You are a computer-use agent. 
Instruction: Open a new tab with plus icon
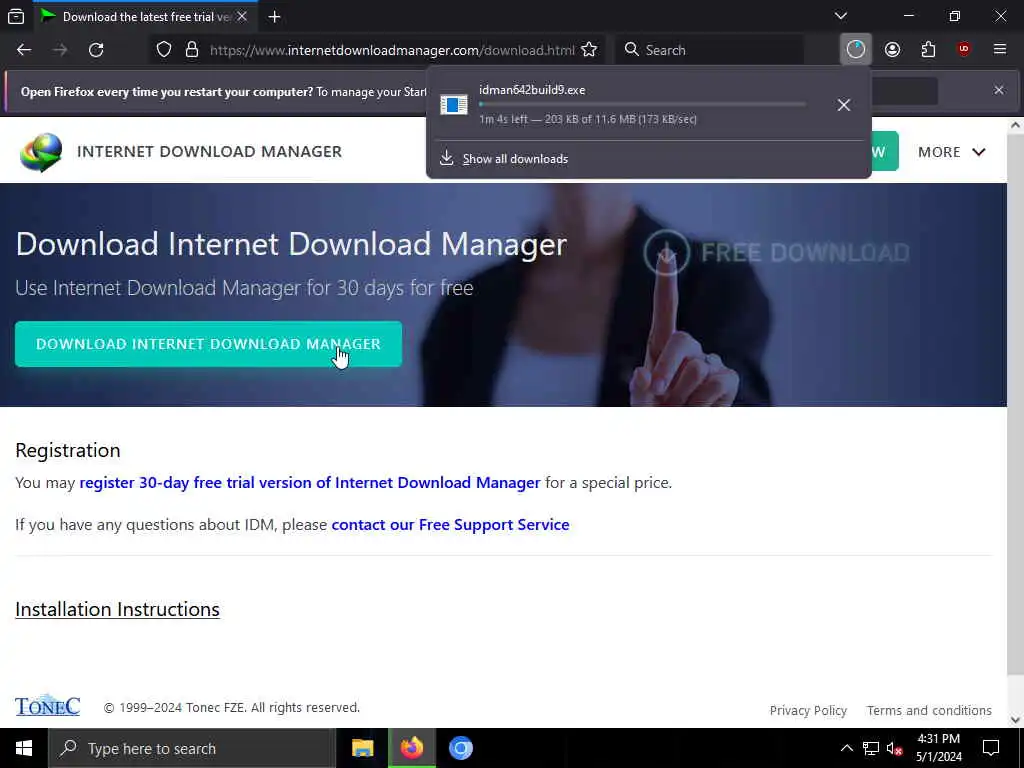[275, 17]
